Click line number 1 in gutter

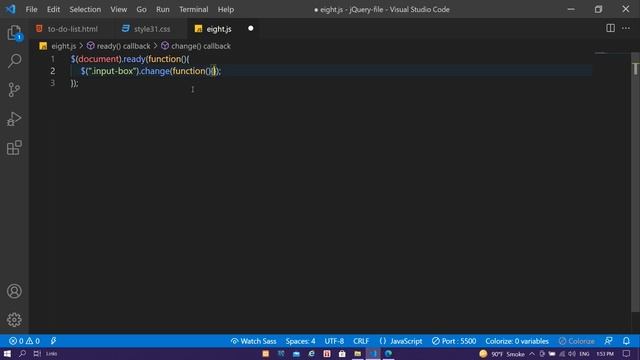(53, 59)
